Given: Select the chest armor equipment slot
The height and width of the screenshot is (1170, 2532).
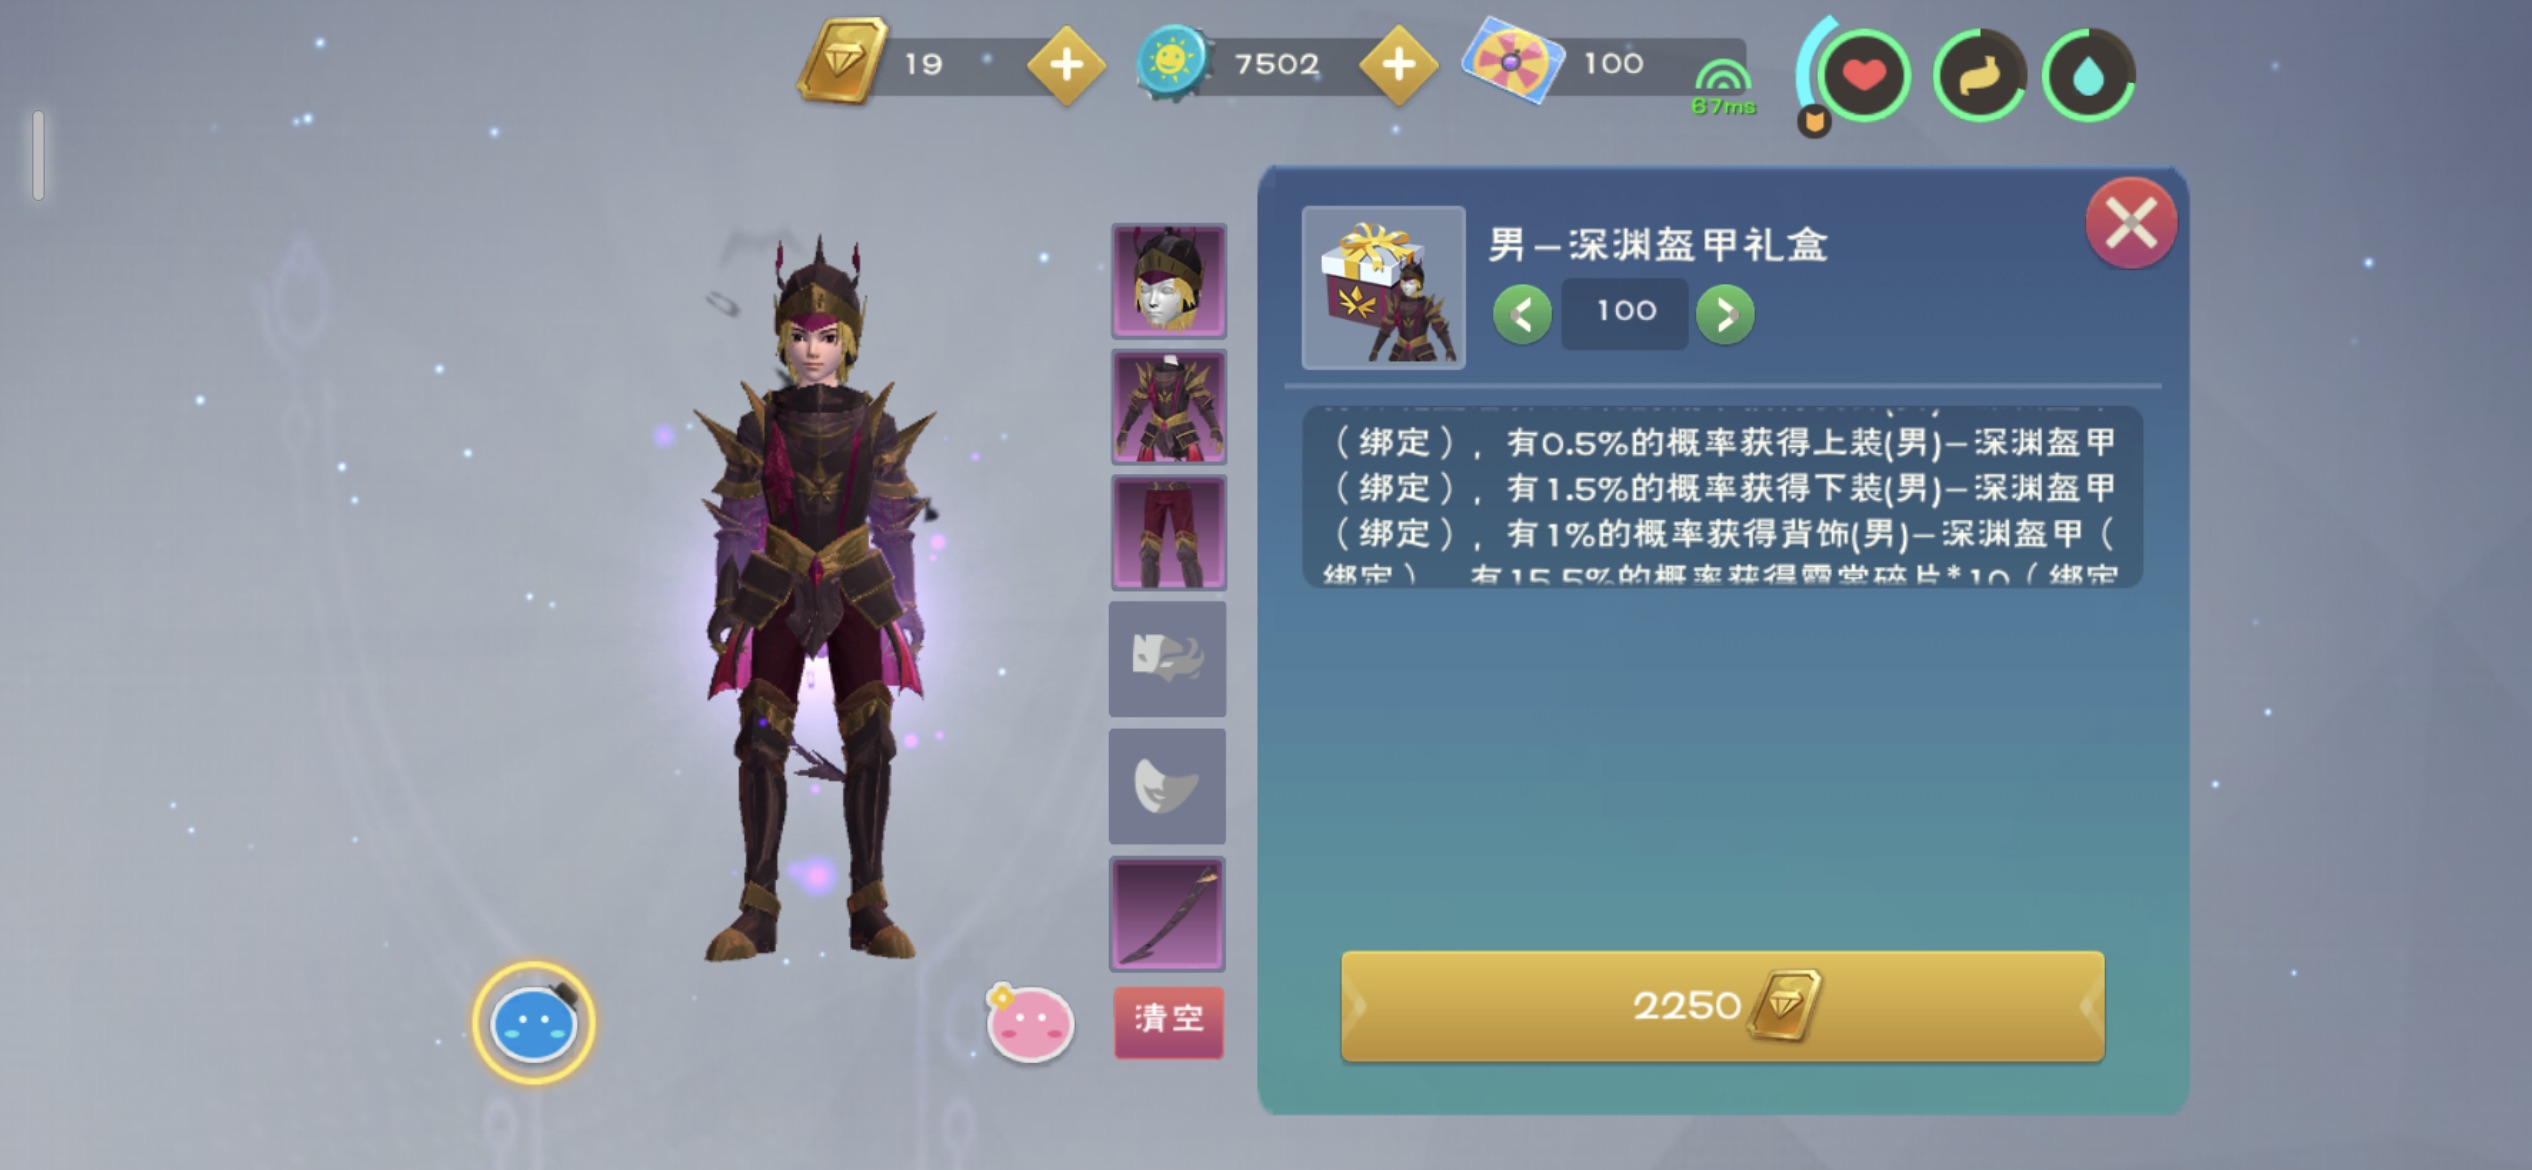Looking at the screenshot, I should point(1168,407).
